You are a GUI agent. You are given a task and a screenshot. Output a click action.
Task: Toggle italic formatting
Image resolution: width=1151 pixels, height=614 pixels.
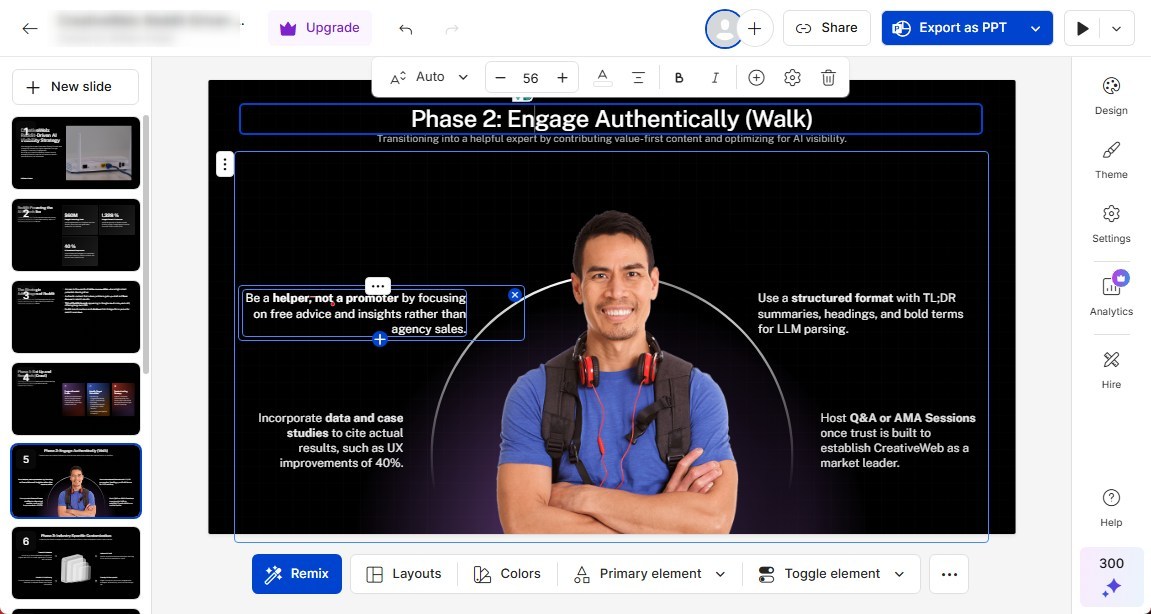(715, 77)
